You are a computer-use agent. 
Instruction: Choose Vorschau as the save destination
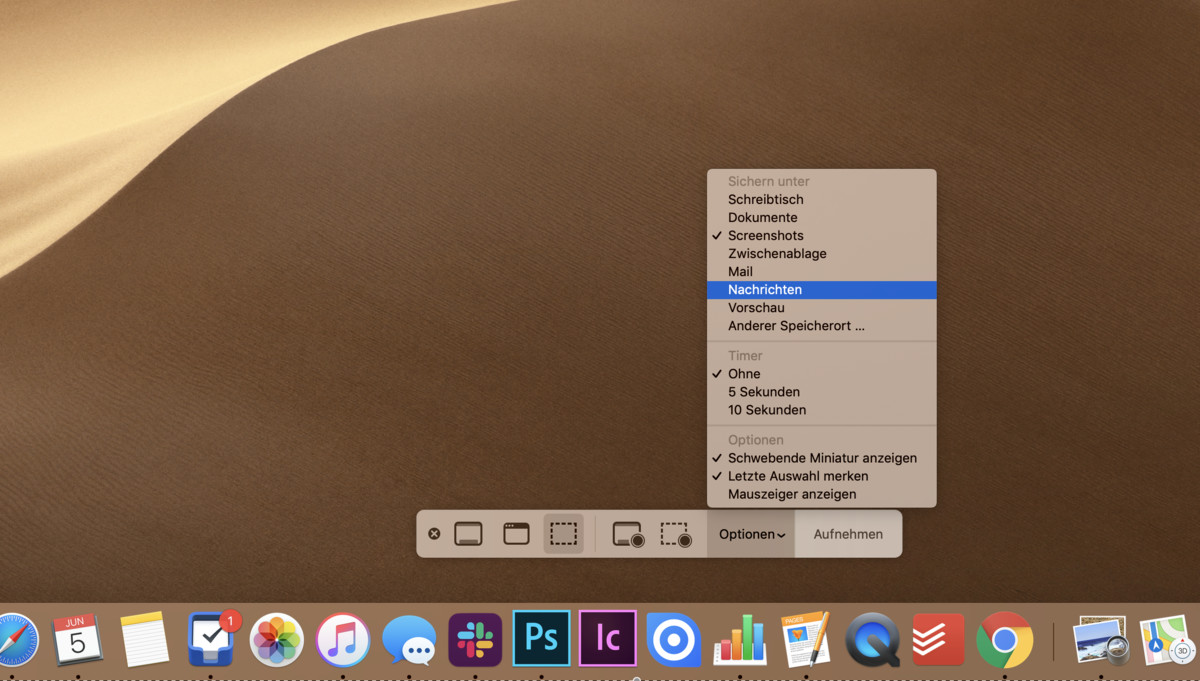click(x=822, y=308)
